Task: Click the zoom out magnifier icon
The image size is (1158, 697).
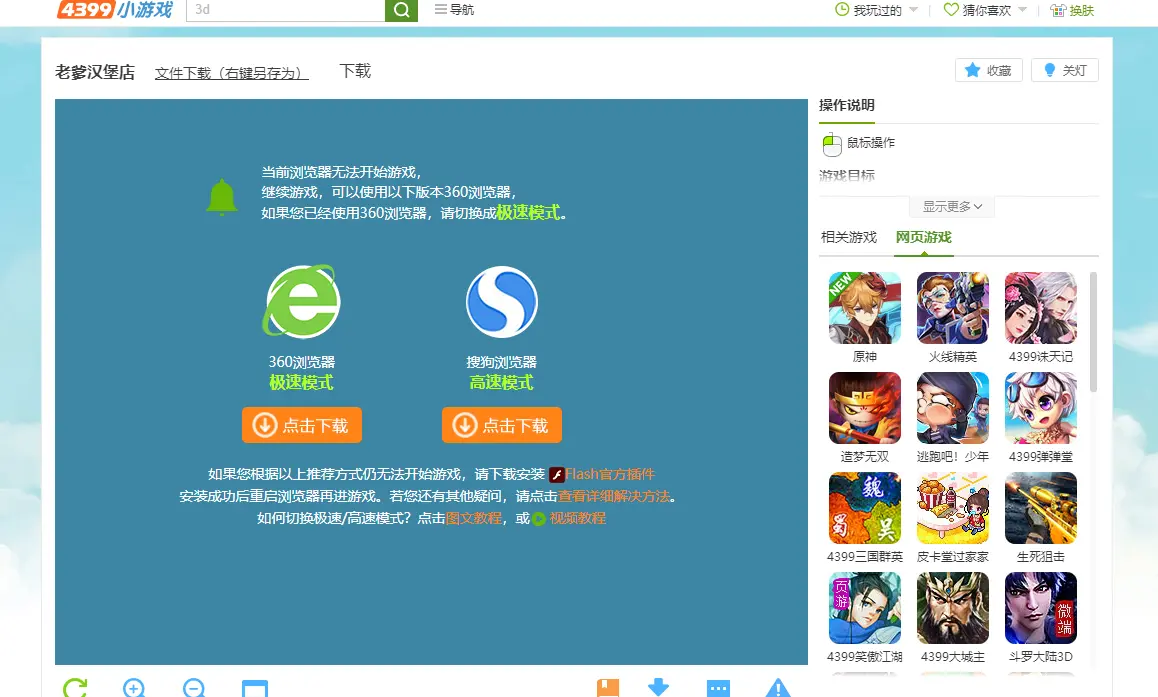Action: (194, 687)
